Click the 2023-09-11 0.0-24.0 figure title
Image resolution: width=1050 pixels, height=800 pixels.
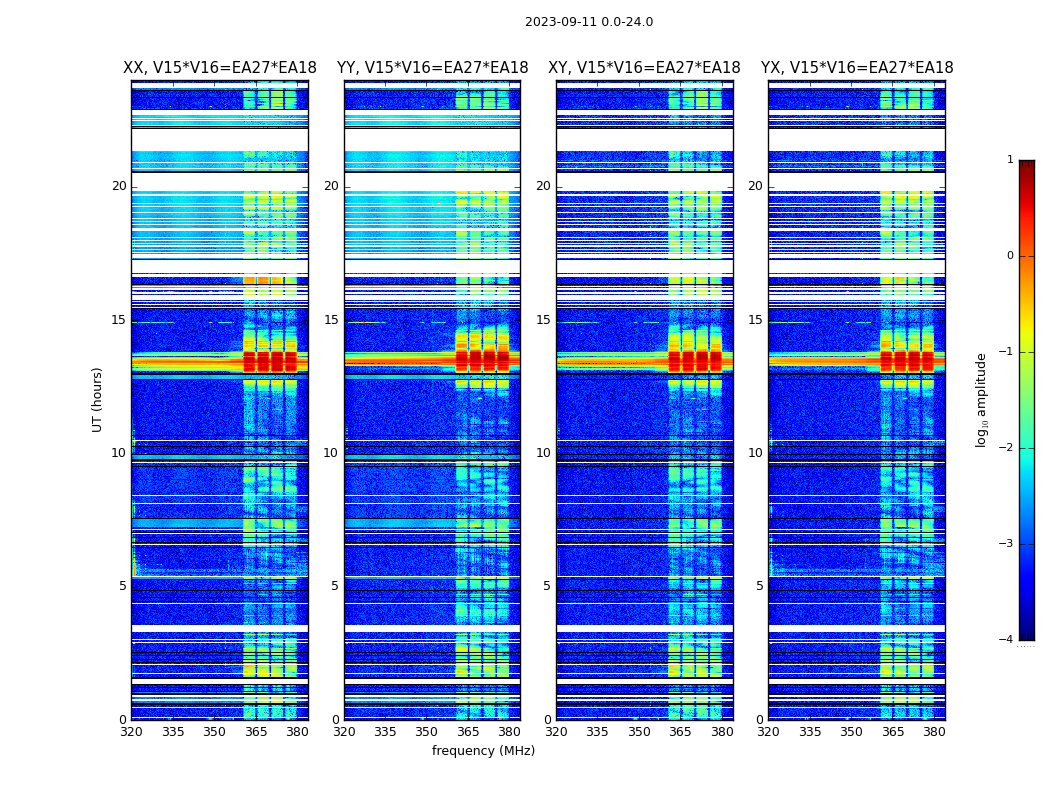[589, 22]
